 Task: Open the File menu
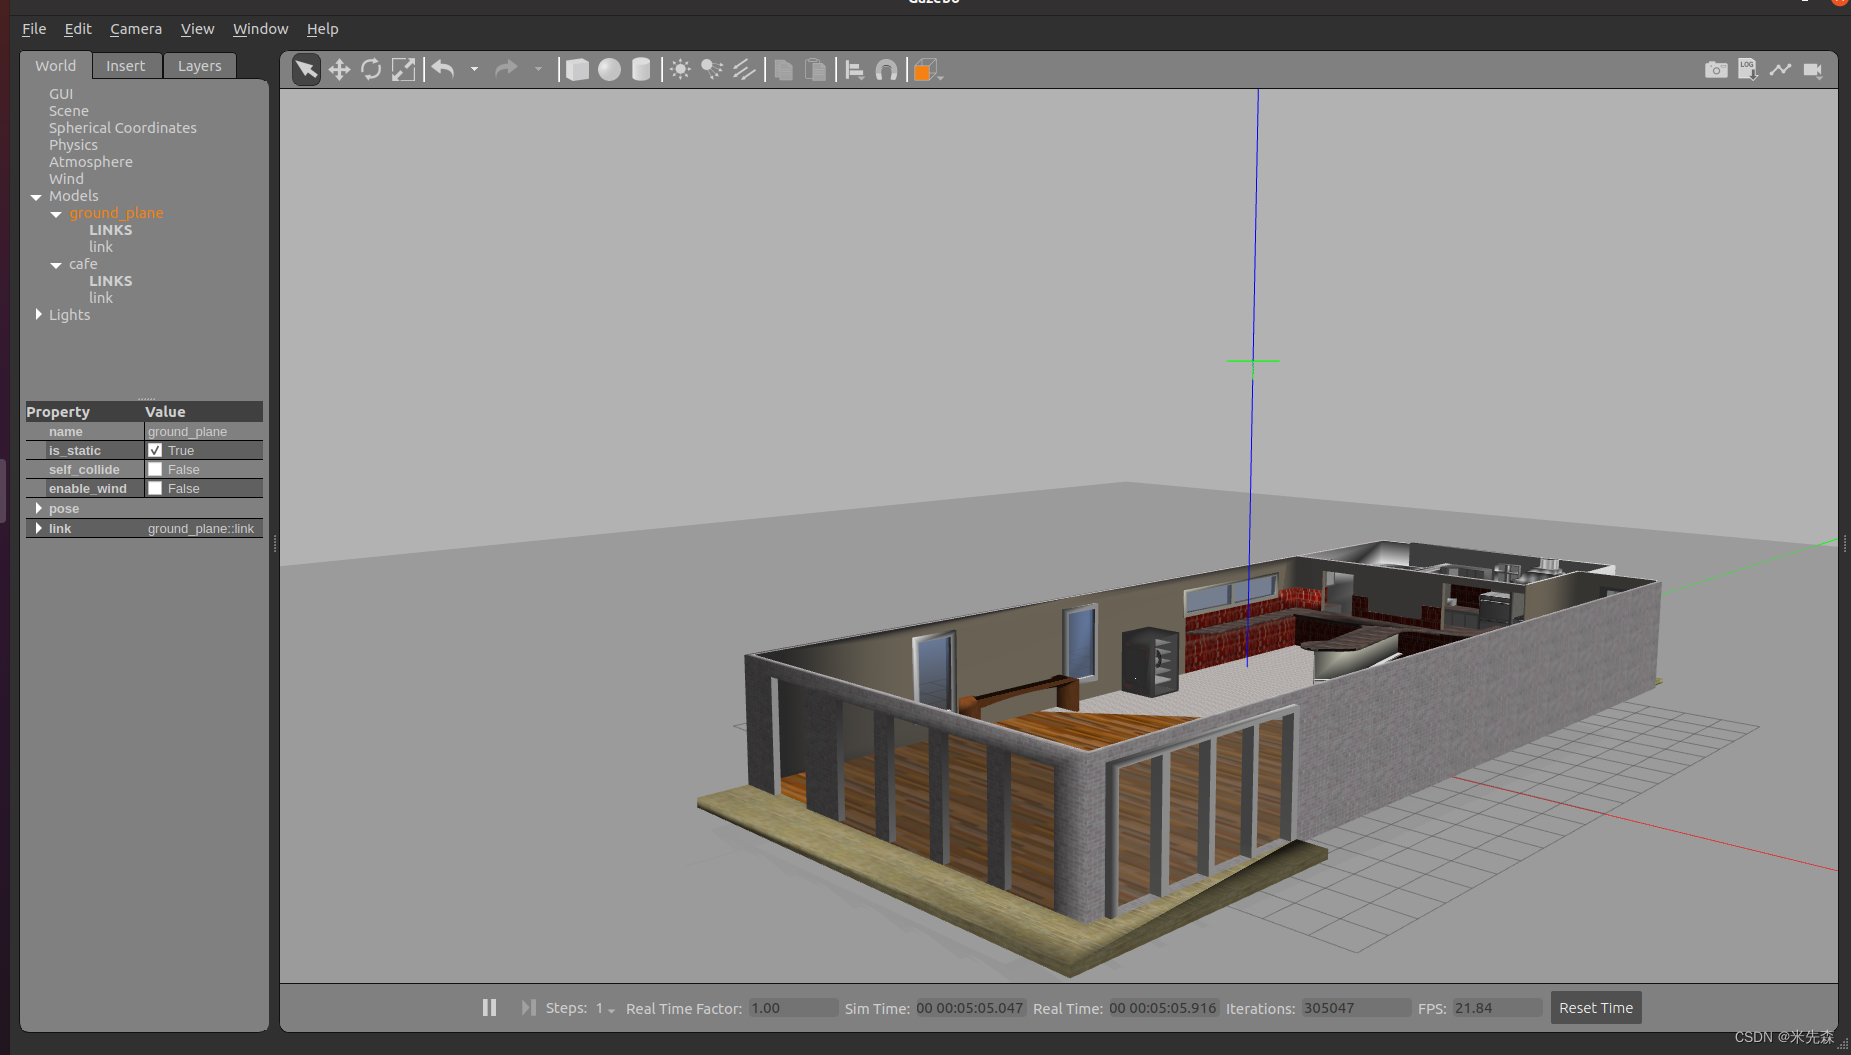[34, 29]
